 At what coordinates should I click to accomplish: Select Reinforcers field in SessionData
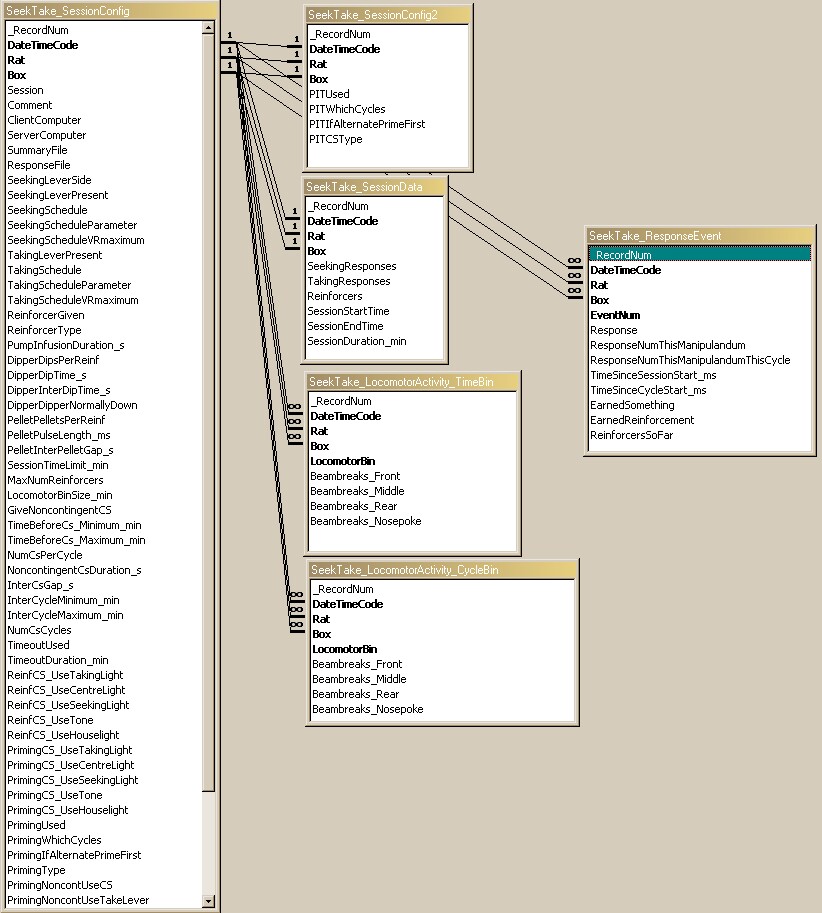click(335, 296)
